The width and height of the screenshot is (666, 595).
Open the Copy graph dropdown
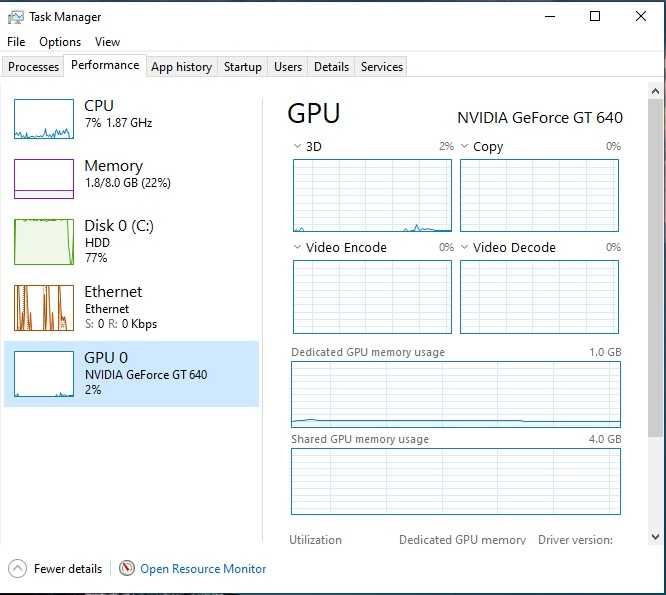[x=465, y=147]
